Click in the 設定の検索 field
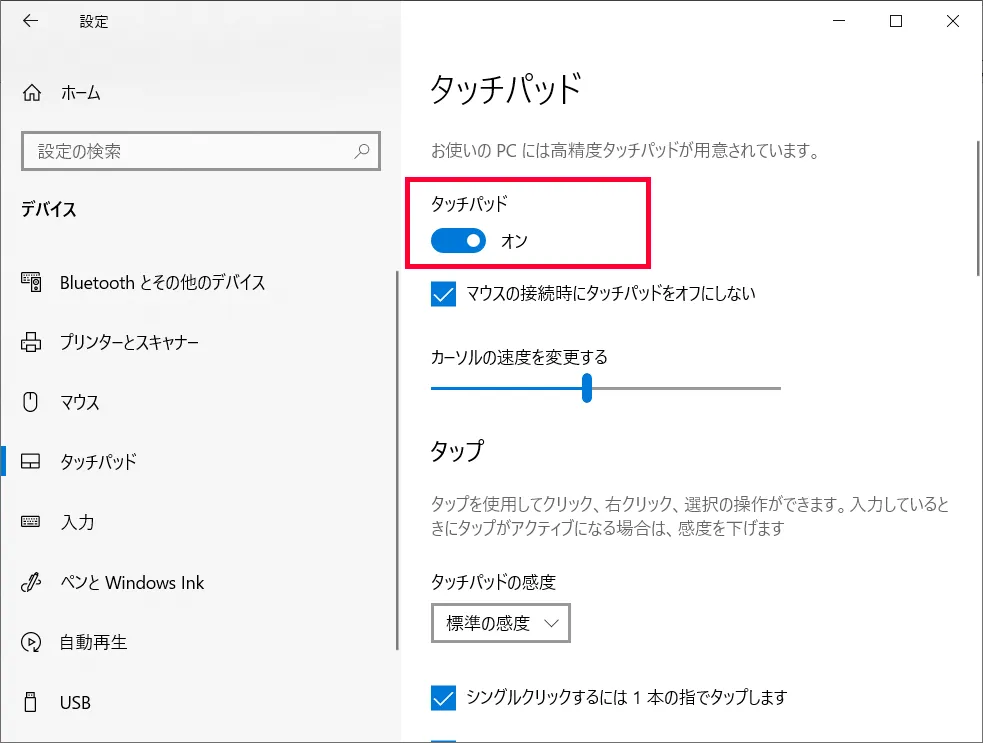Viewport: 983px width, 743px height. click(x=201, y=151)
